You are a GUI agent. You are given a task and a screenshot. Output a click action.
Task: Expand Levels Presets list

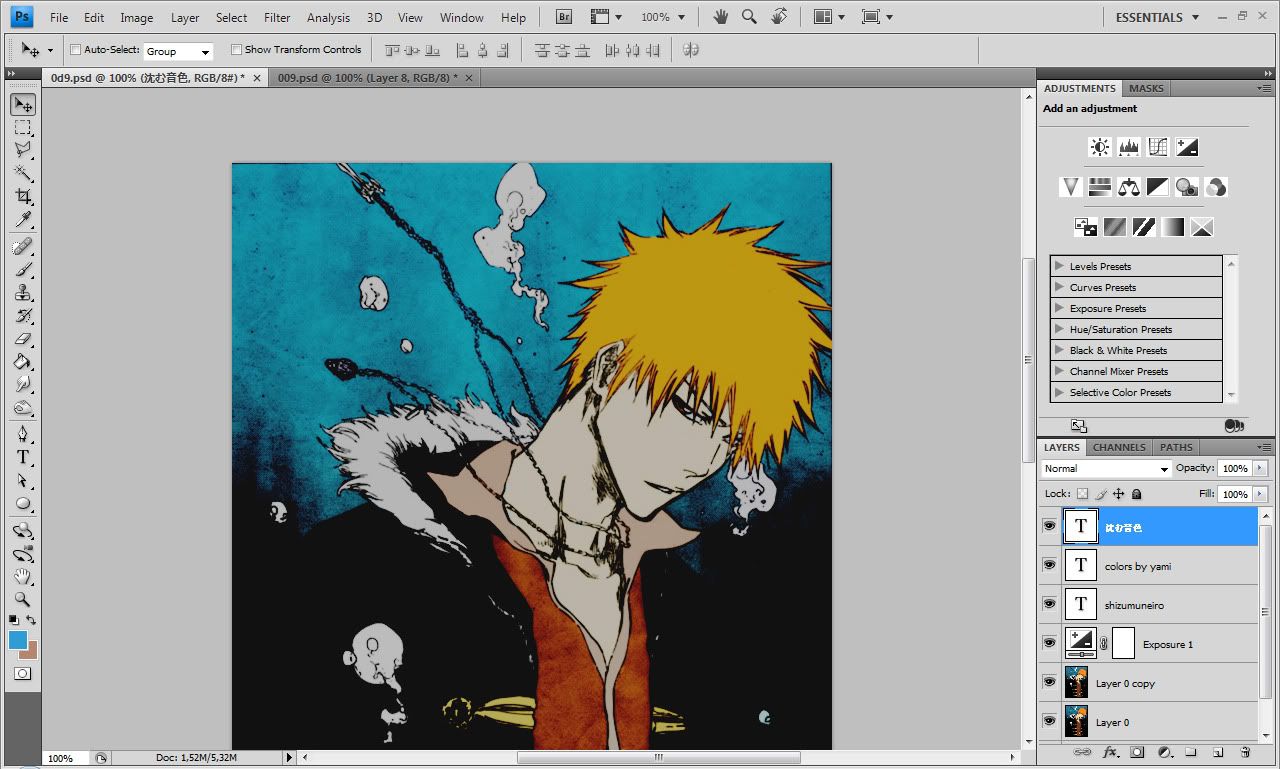1059,266
